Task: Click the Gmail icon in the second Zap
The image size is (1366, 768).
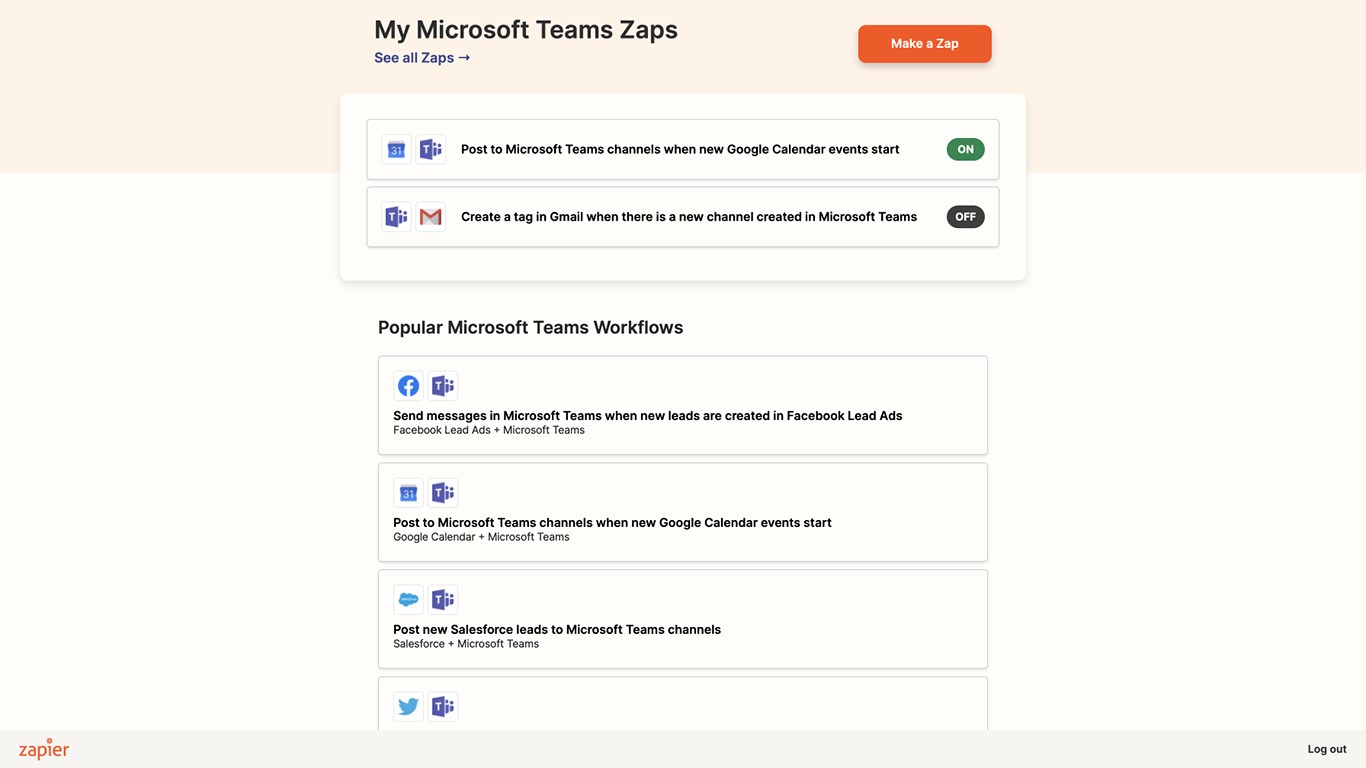Action: [431, 217]
